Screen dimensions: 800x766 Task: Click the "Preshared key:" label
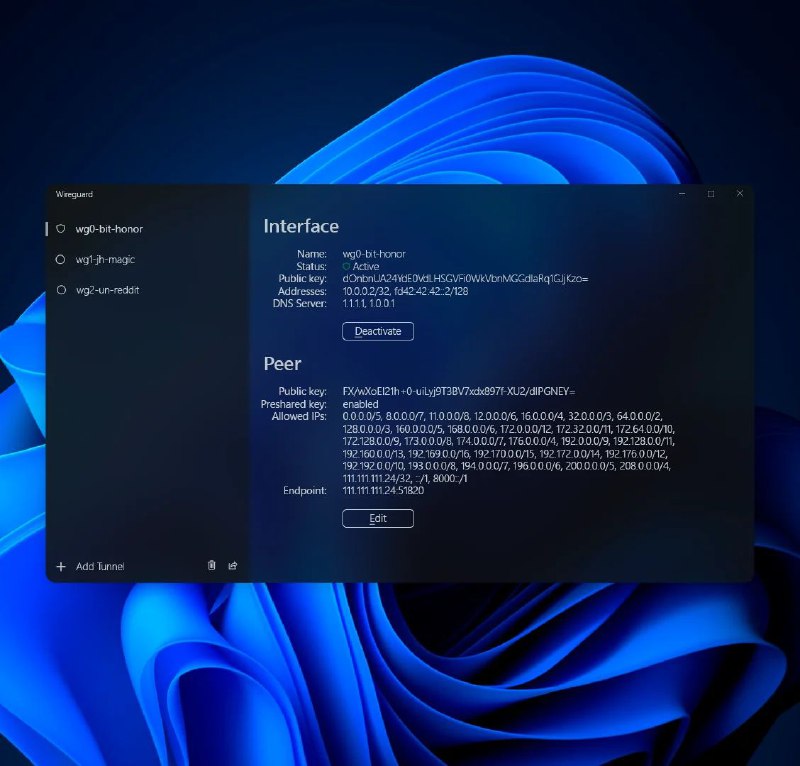pyautogui.click(x=293, y=404)
